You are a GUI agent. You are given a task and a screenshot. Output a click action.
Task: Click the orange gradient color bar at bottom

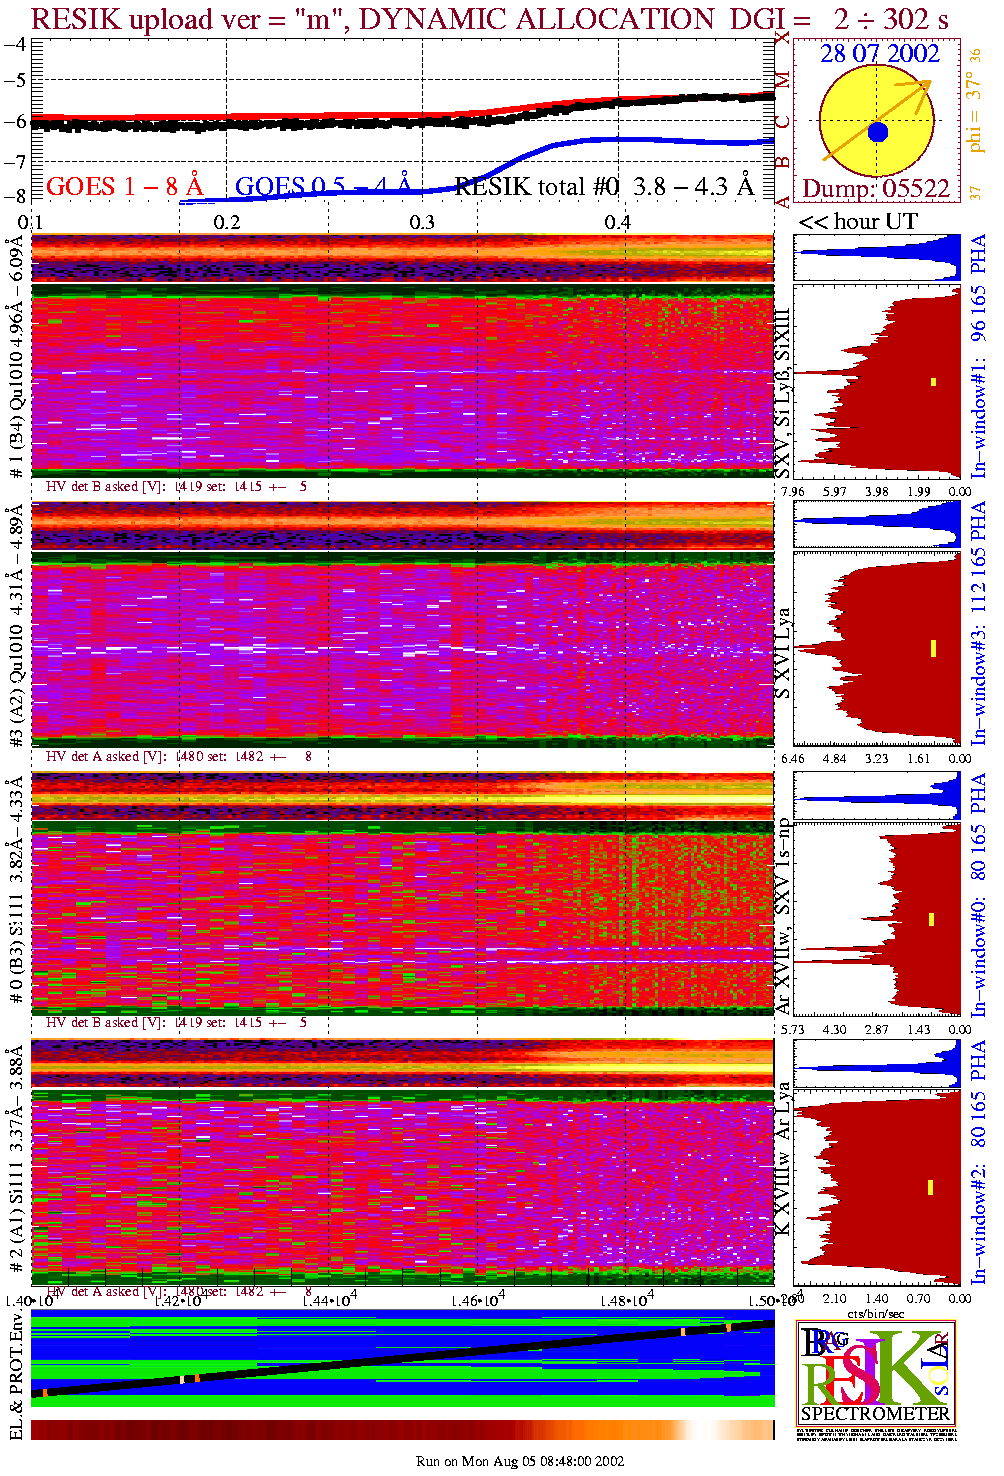tap(402, 1430)
